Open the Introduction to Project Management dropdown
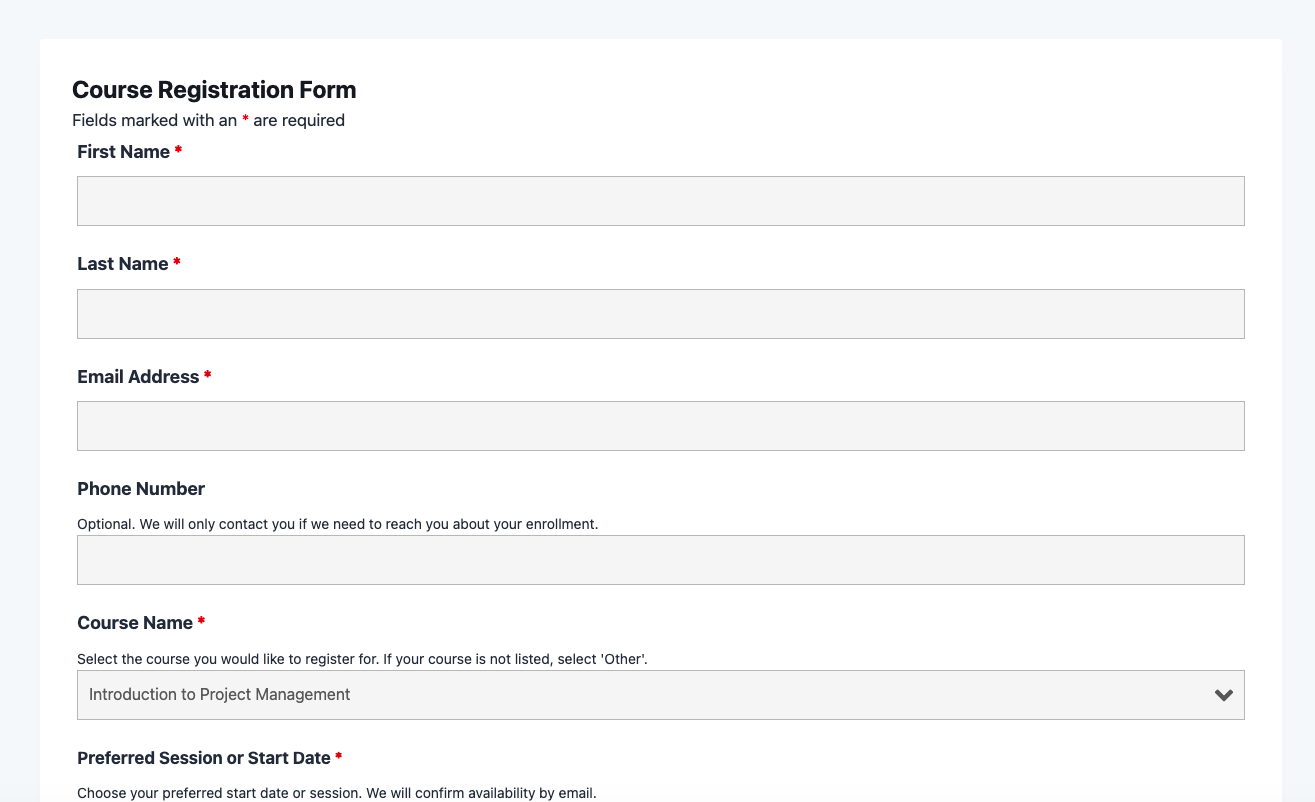Viewport: 1315px width, 802px height. point(640,695)
